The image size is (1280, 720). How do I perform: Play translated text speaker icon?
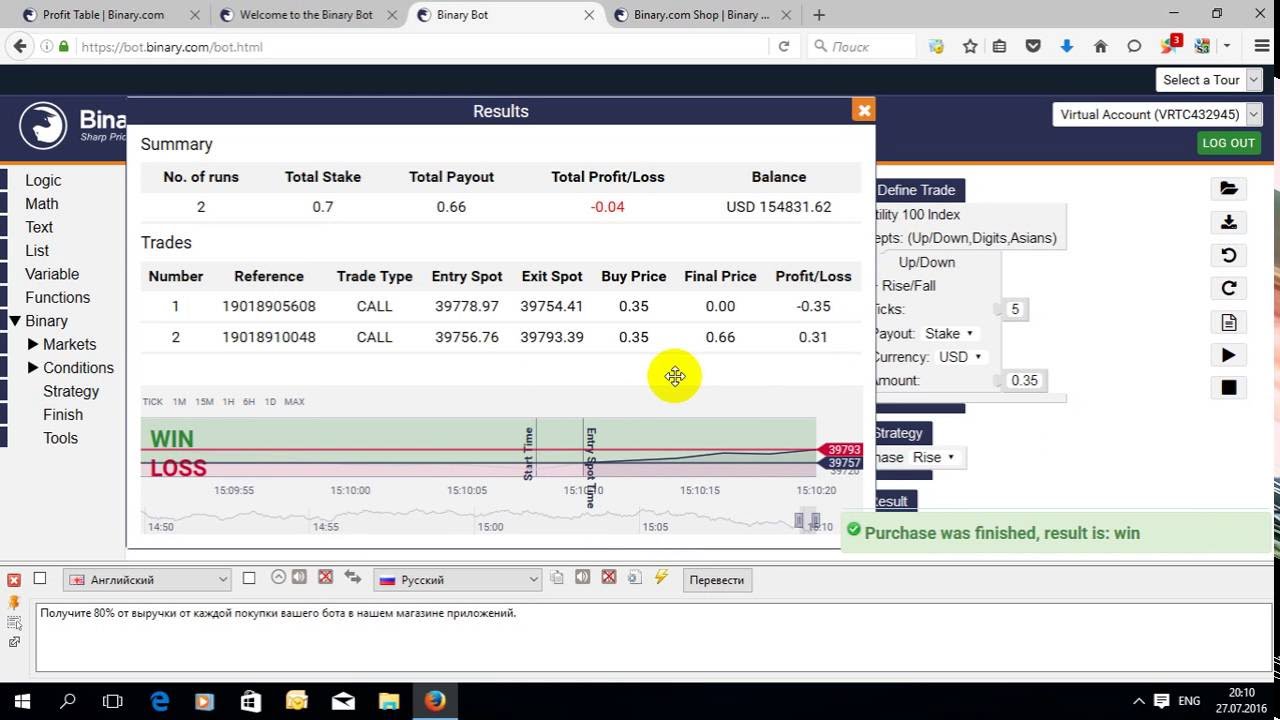coord(582,577)
